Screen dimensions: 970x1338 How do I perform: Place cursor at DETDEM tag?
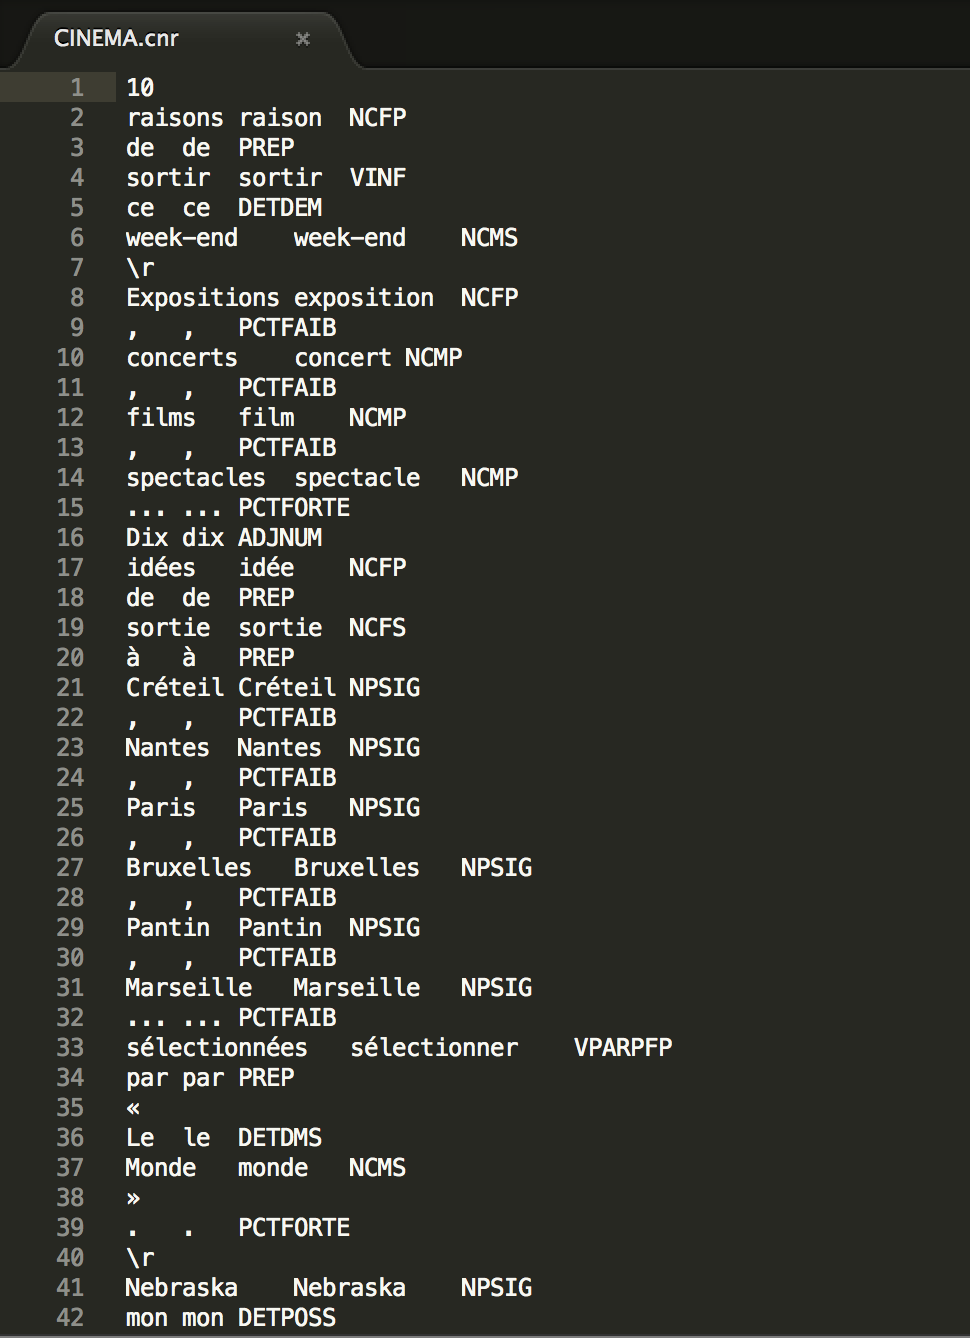tap(280, 208)
